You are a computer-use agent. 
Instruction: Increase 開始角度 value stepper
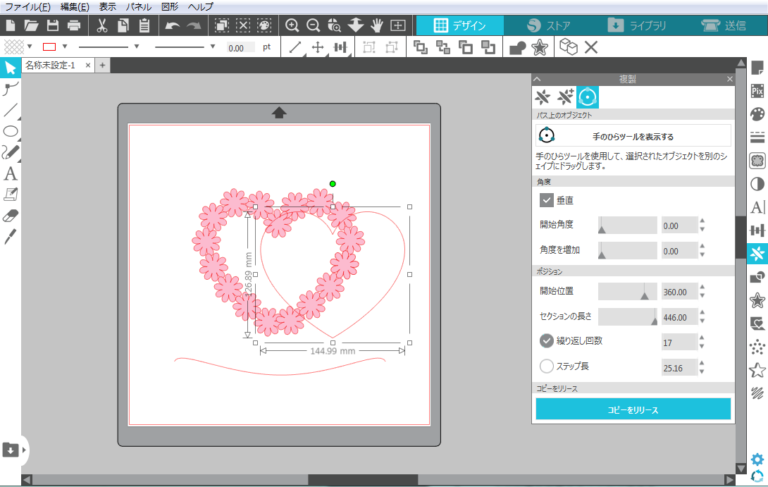(702, 221)
